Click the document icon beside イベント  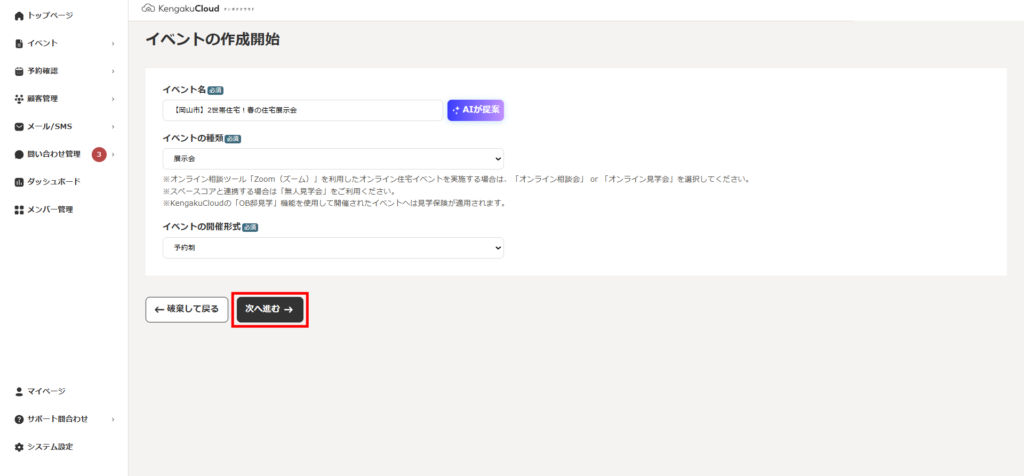point(19,44)
